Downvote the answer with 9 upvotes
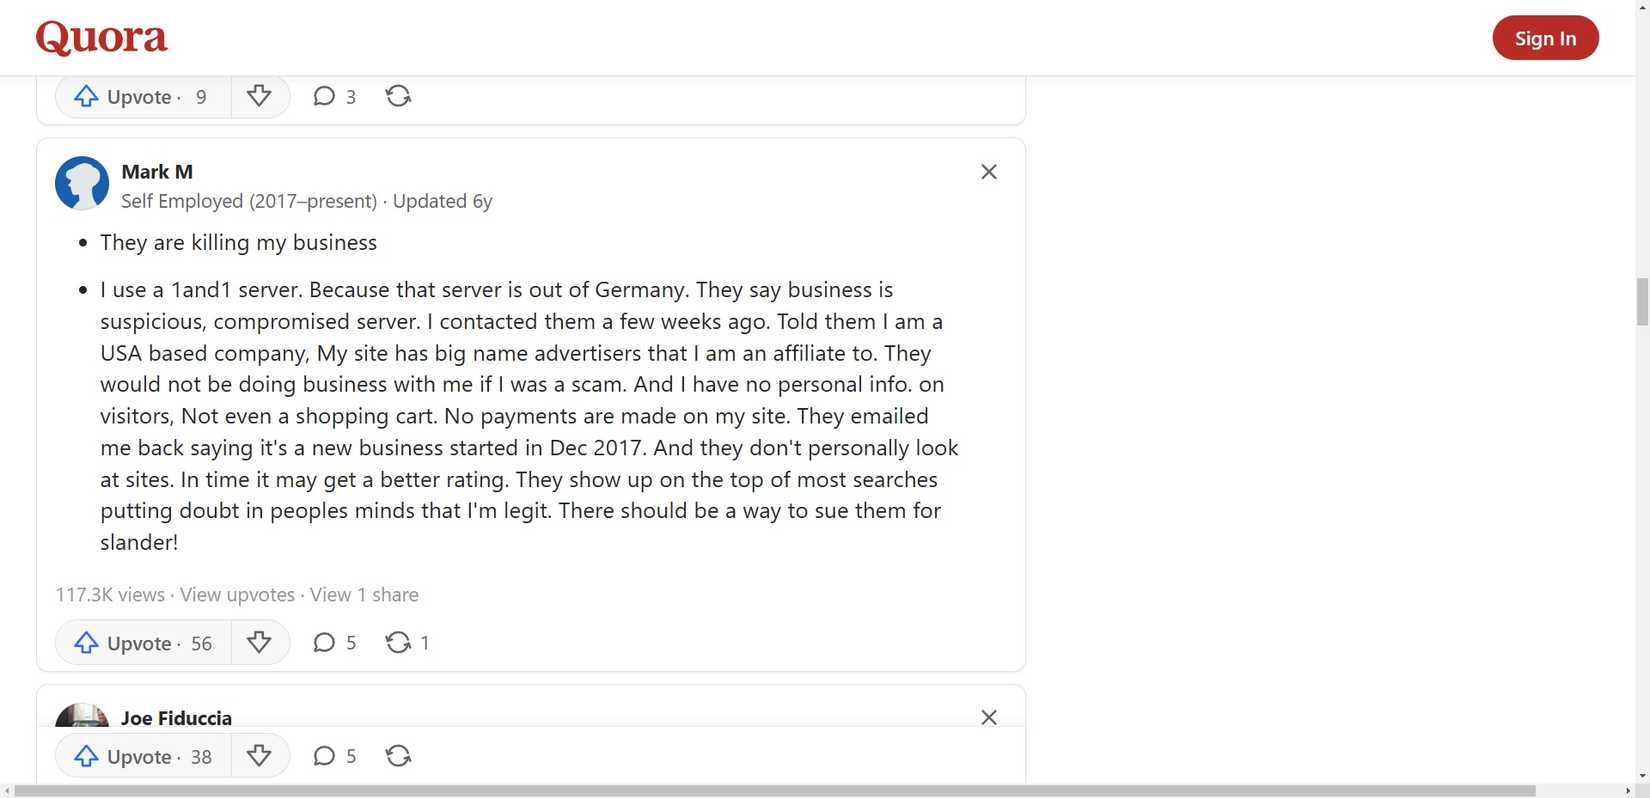Image resolution: width=1650 pixels, height=798 pixels. click(259, 96)
